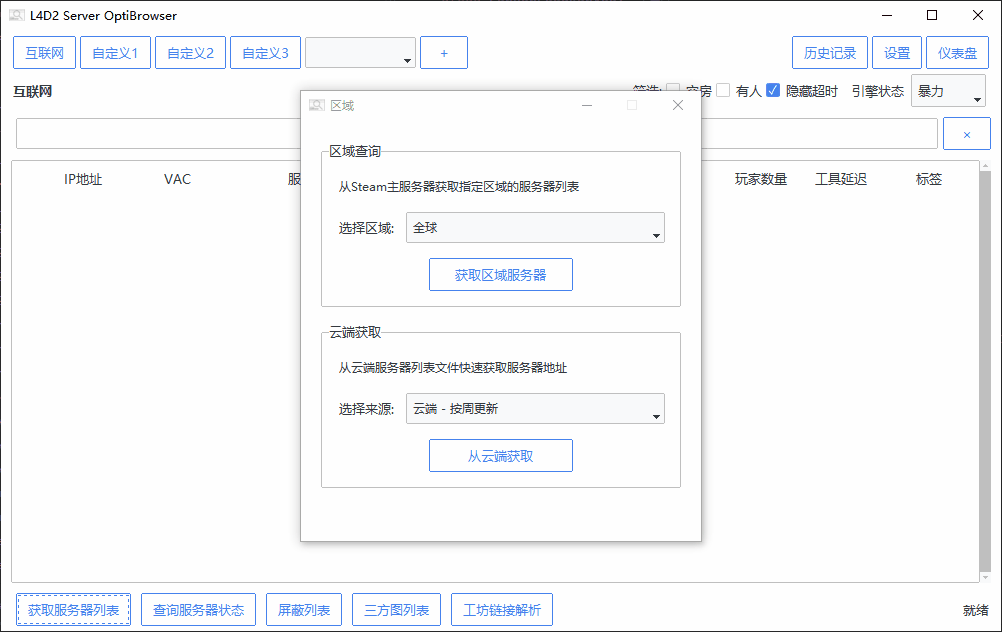
Task: Open the 选择区域 dropdown showing 全球
Action: pyautogui.click(x=535, y=229)
